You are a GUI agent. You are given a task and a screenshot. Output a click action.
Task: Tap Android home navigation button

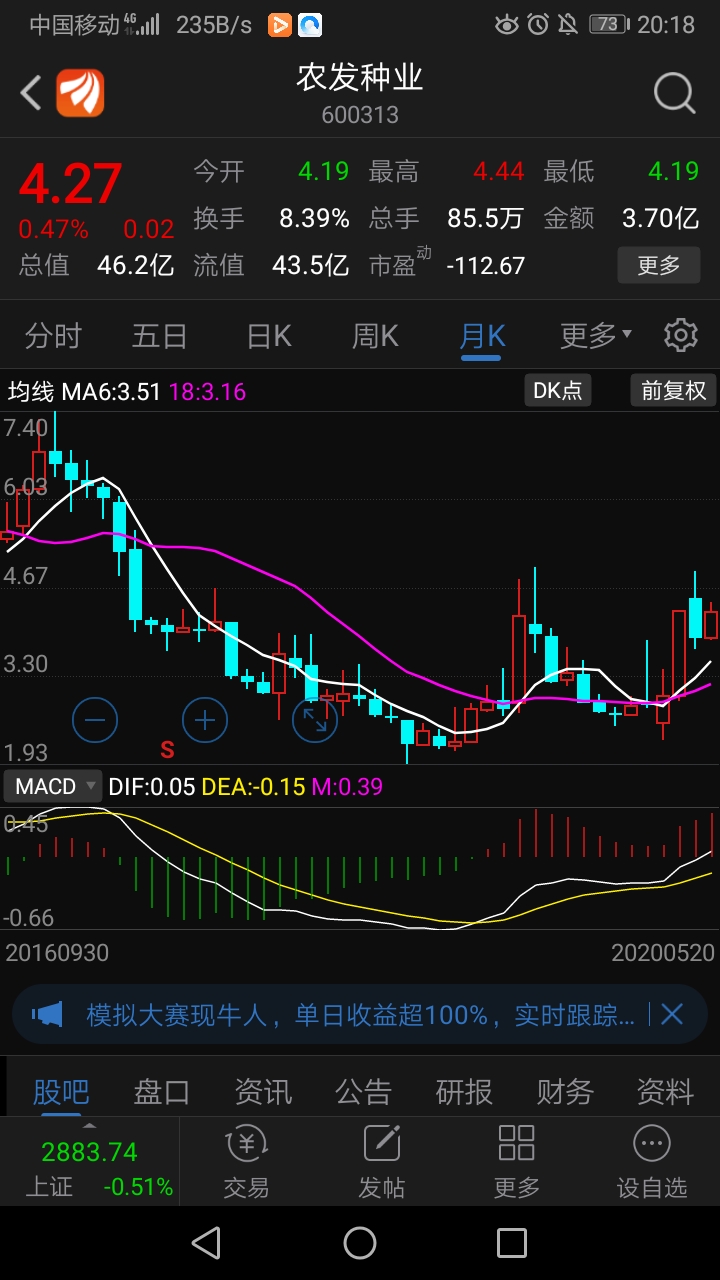pyautogui.click(x=360, y=1243)
